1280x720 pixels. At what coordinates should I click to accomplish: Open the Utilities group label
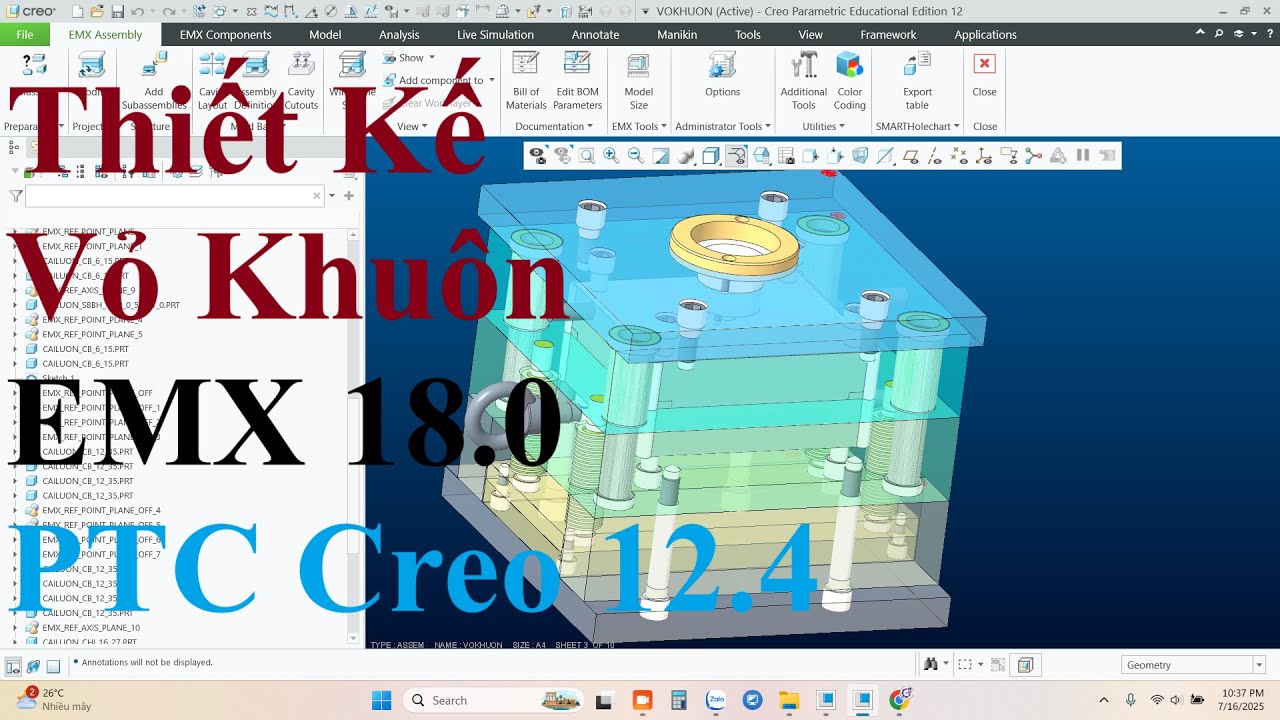(823, 126)
